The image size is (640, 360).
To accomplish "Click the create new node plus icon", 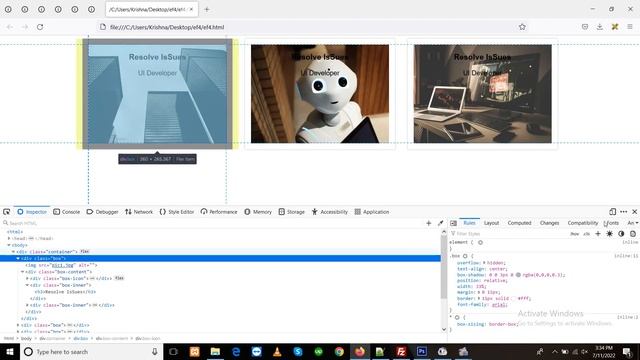I will tap(429, 223).
